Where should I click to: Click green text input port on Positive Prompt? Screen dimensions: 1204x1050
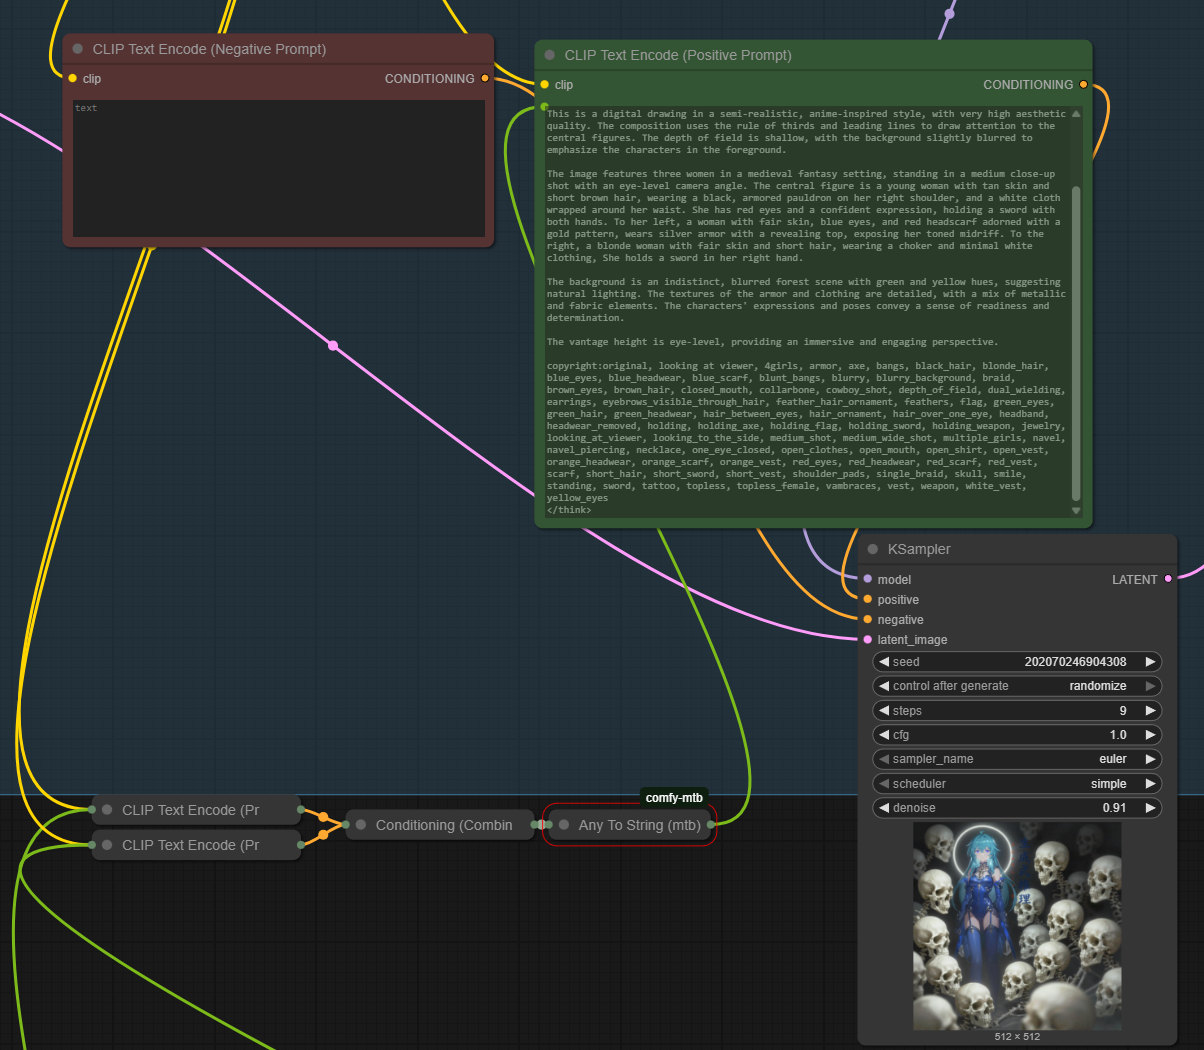click(544, 106)
